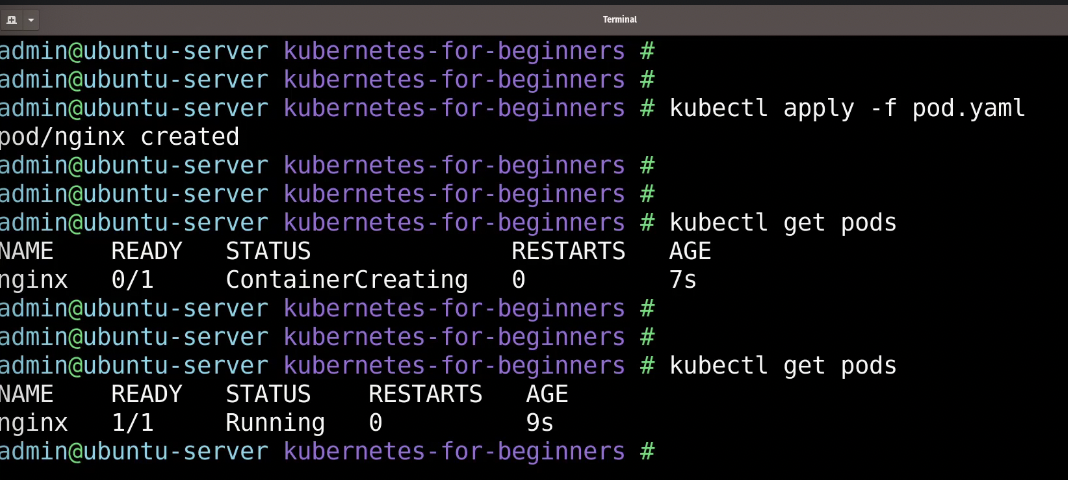The width and height of the screenshot is (1068, 480).
Task: Select the 'pod/nginx created' output line
Action: tap(119, 138)
